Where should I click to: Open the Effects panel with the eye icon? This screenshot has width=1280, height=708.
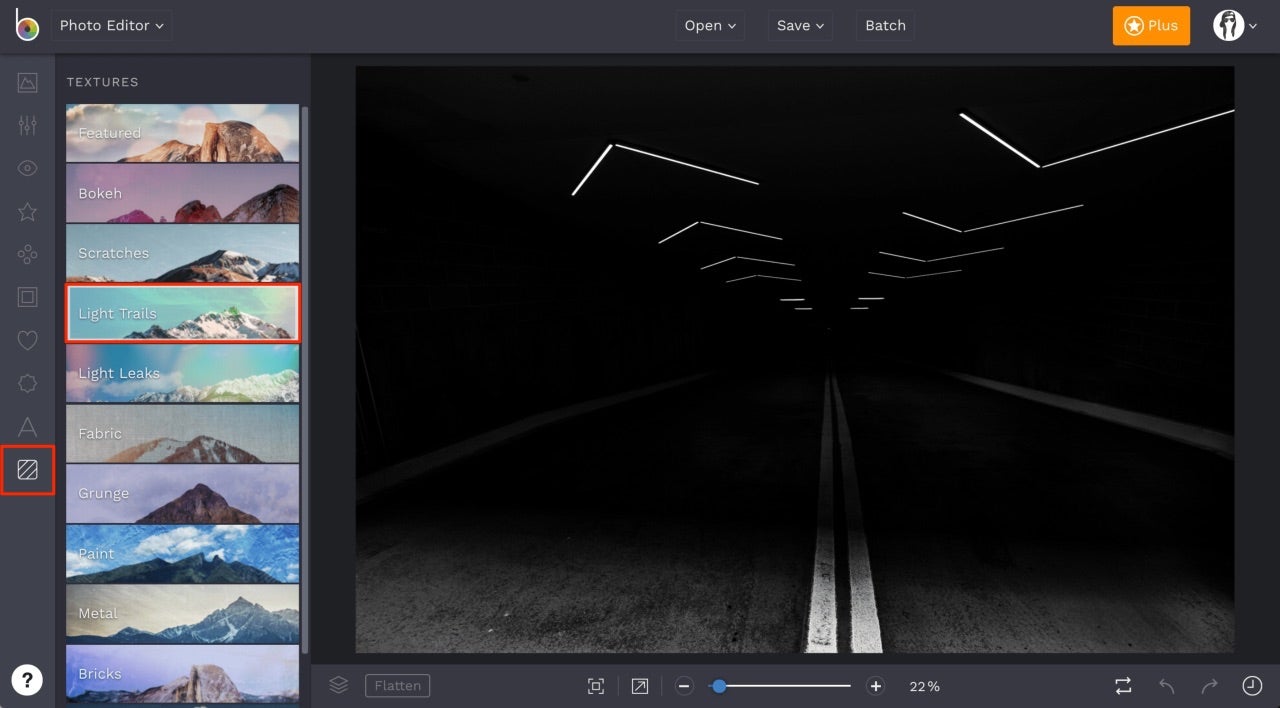click(27, 168)
